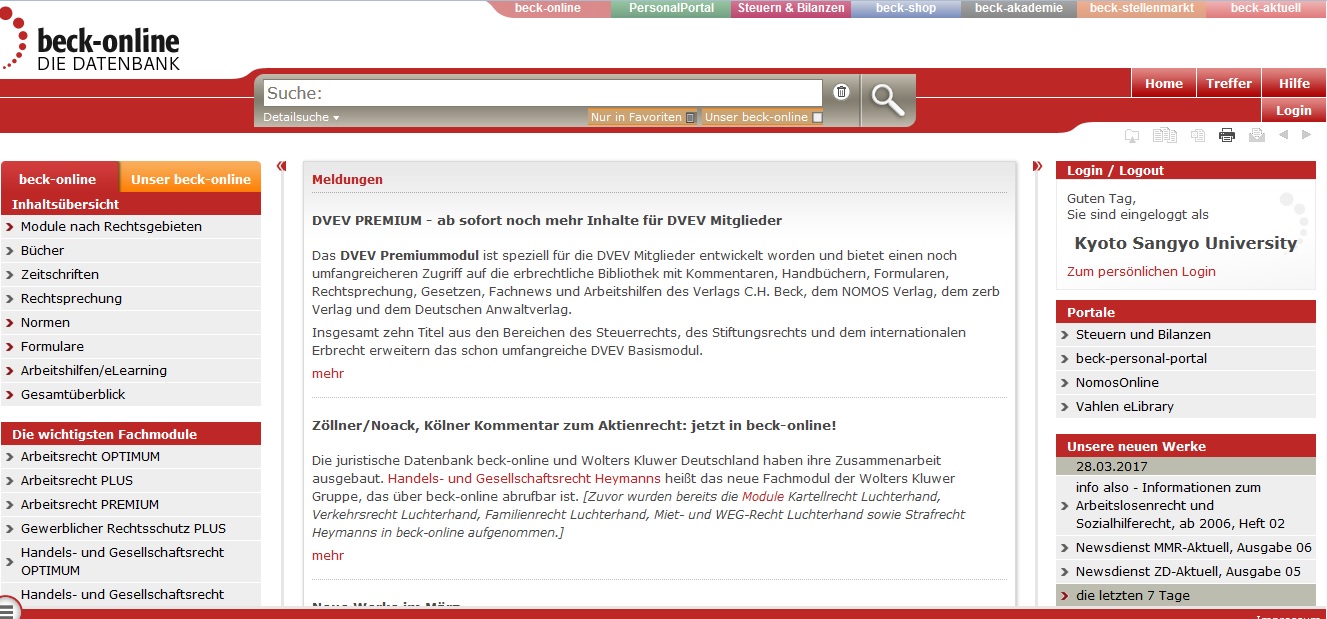
Task: Click the Zöllner/Noack Kölner Kommentar headline
Action: coord(574,426)
